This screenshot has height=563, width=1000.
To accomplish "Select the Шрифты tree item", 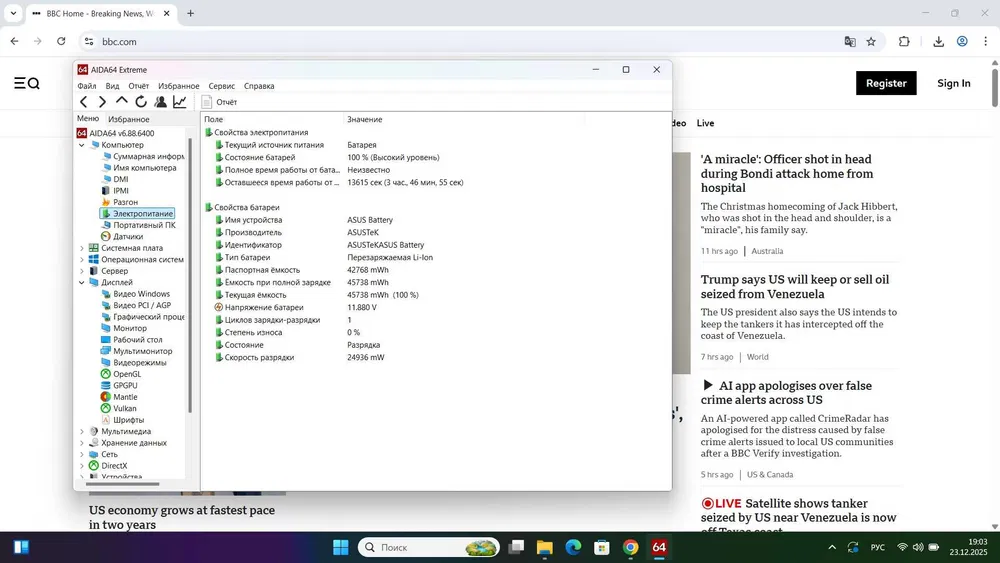I will pos(123,420).
